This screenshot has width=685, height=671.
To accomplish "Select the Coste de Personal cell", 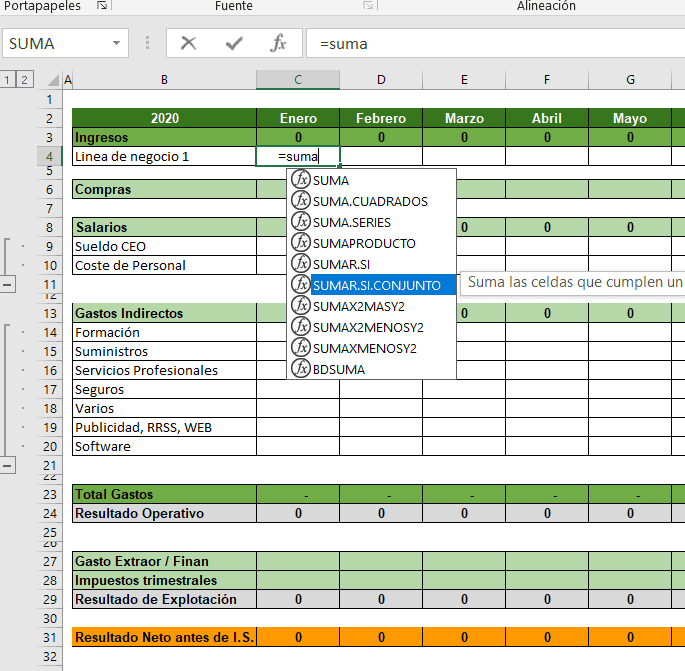I will click(x=164, y=266).
